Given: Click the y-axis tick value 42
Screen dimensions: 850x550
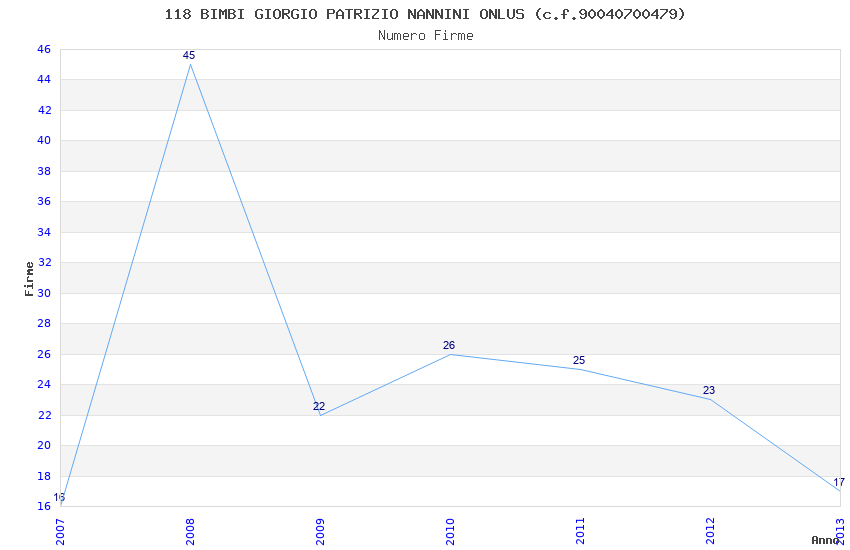Looking at the screenshot, I should pyautogui.click(x=44, y=110).
